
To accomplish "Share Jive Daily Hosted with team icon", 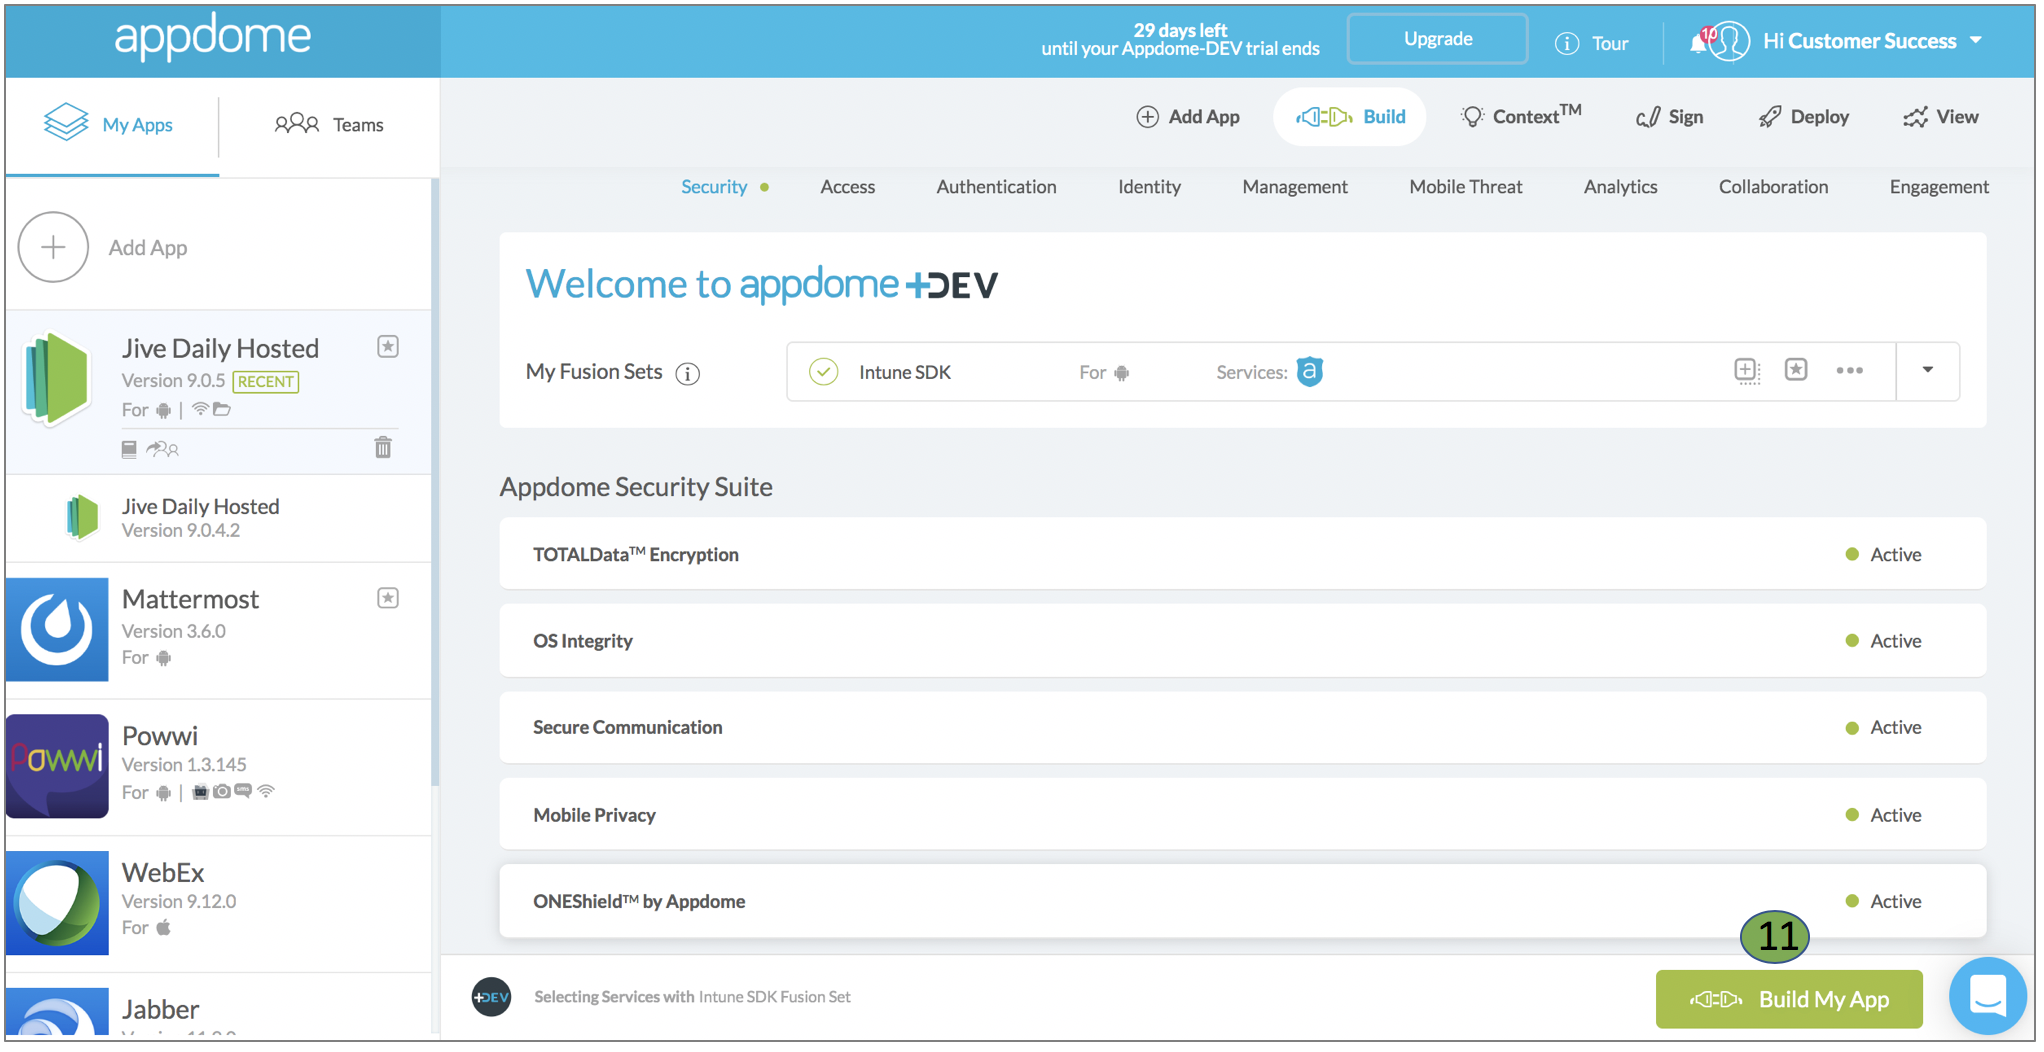I will [162, 449].
